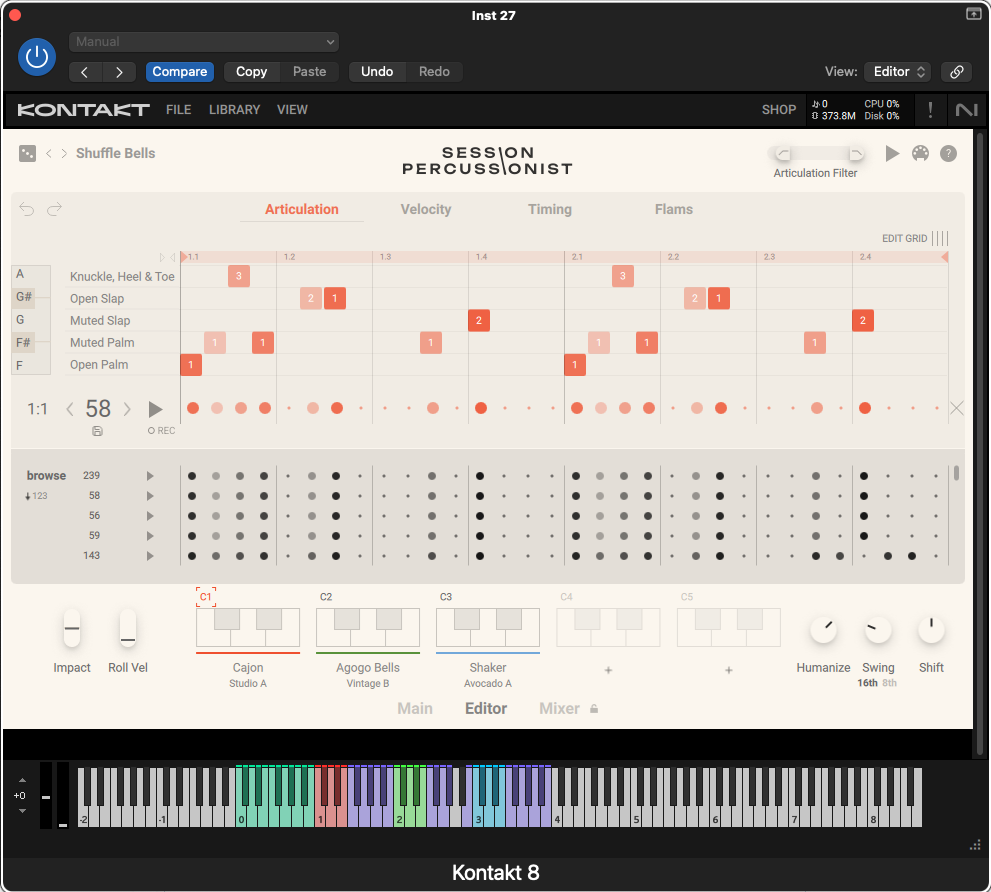Click the randomize dice icon near Shuffle Bells
The height and width of the screenshot is (892, 991).
27,154
